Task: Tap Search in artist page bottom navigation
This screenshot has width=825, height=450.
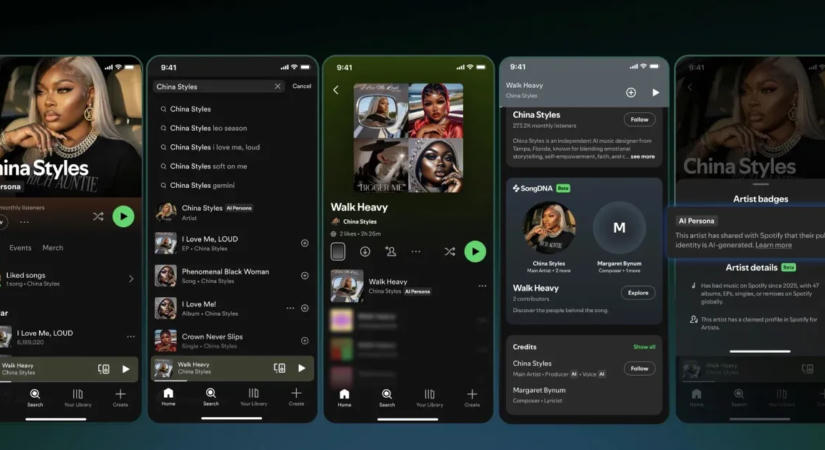Action: tap(35, 397)
